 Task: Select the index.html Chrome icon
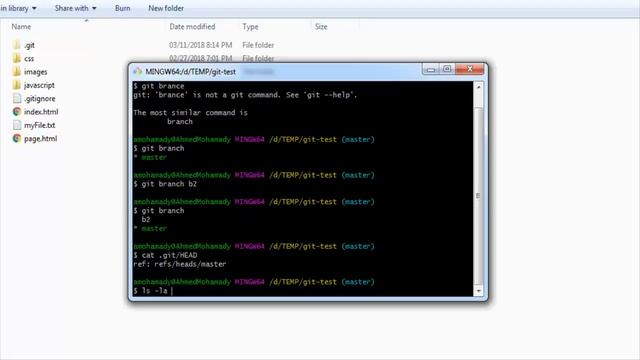pos(17,111)
